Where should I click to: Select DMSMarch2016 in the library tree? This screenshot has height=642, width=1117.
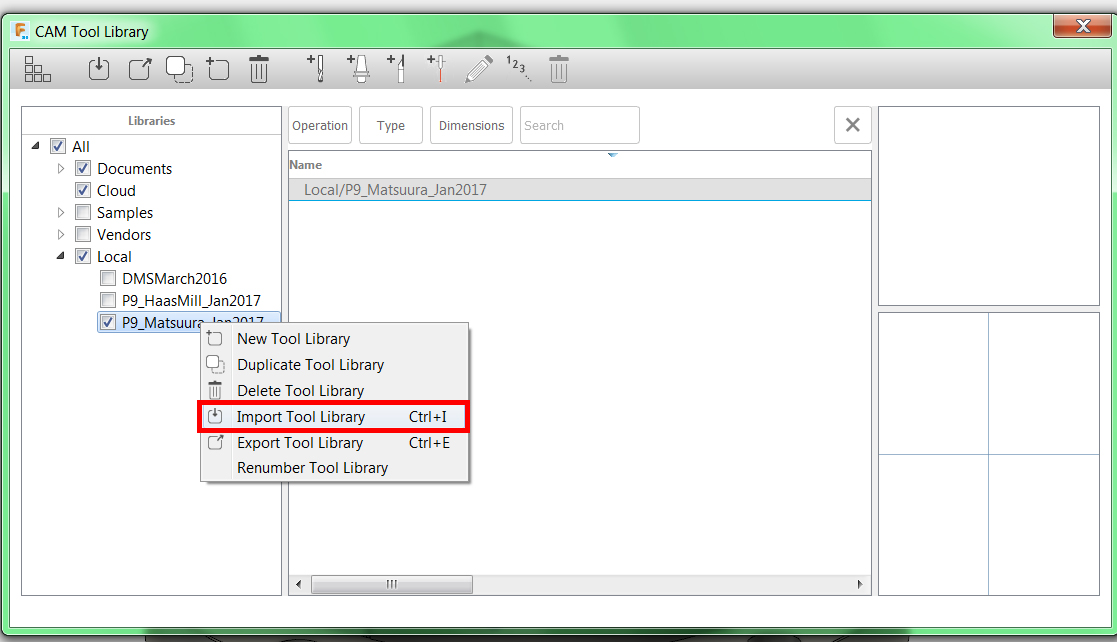(175, 279)
